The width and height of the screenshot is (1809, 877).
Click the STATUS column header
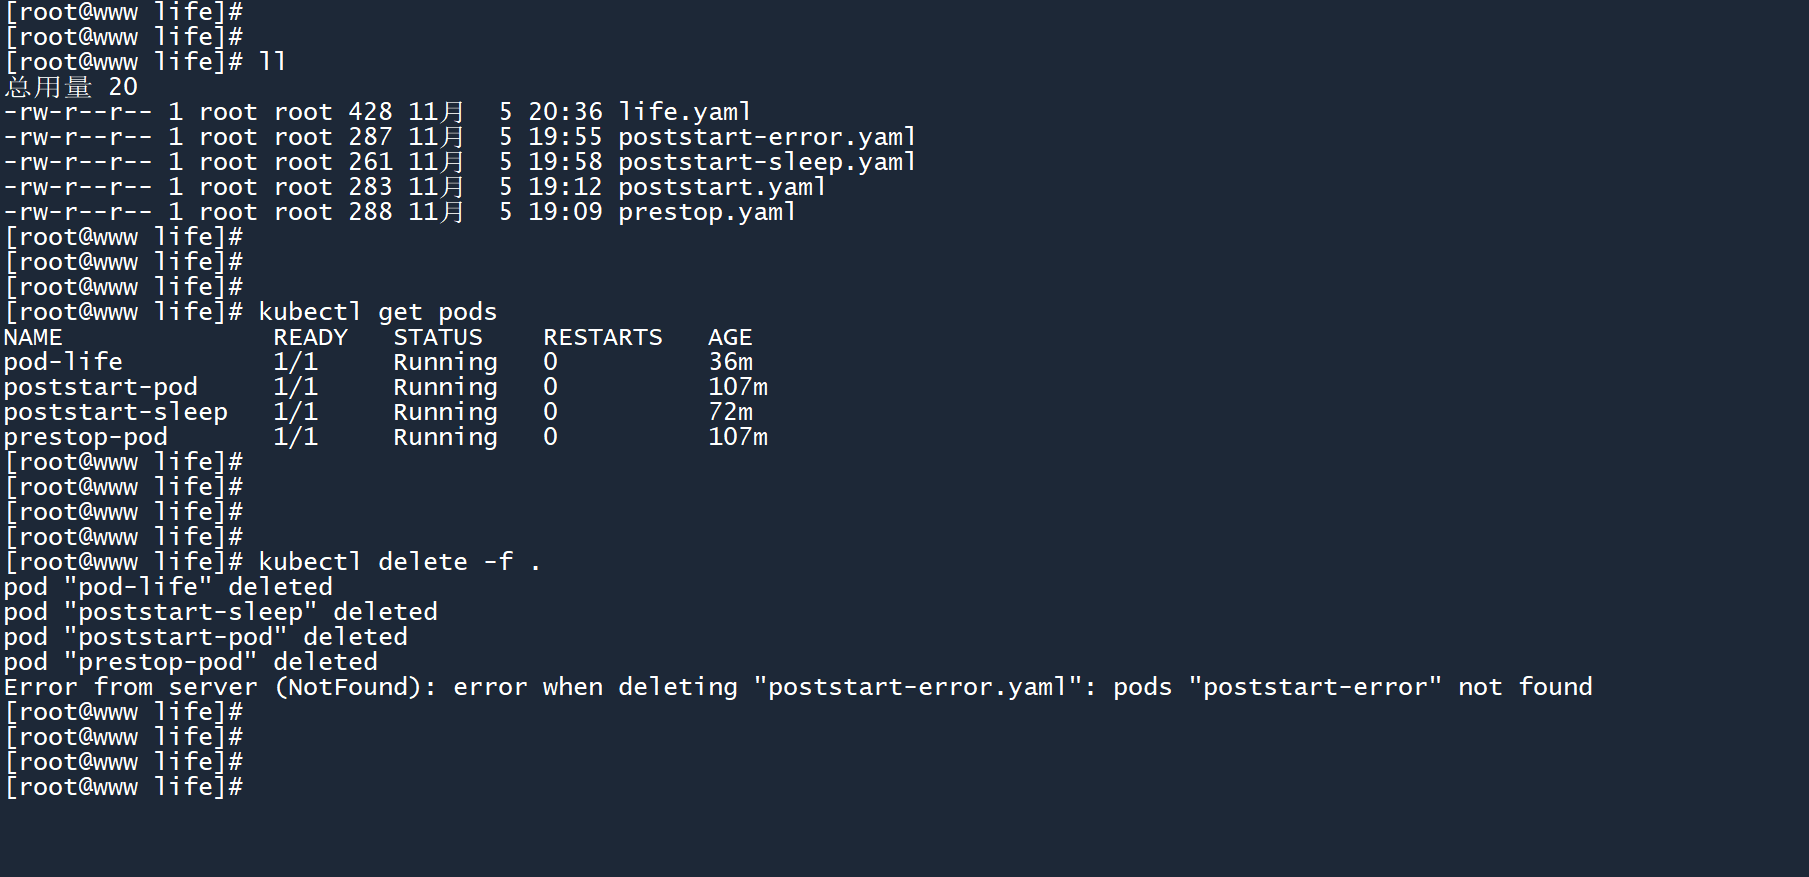[437, 338]
